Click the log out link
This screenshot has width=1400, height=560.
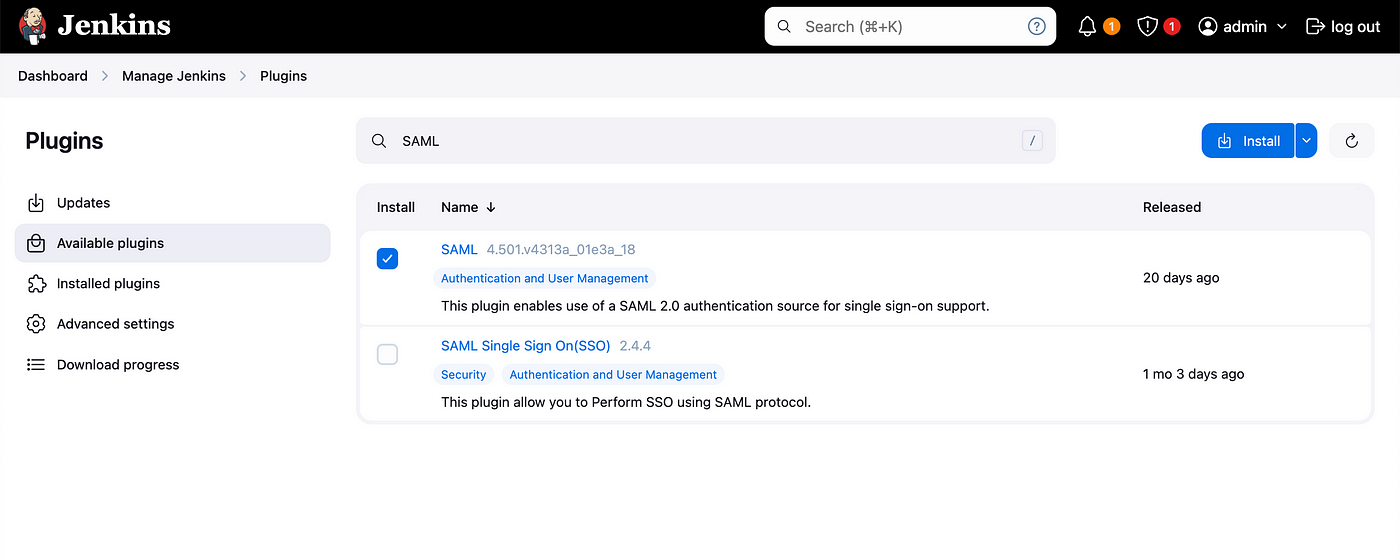click(x=1356, y=27)
